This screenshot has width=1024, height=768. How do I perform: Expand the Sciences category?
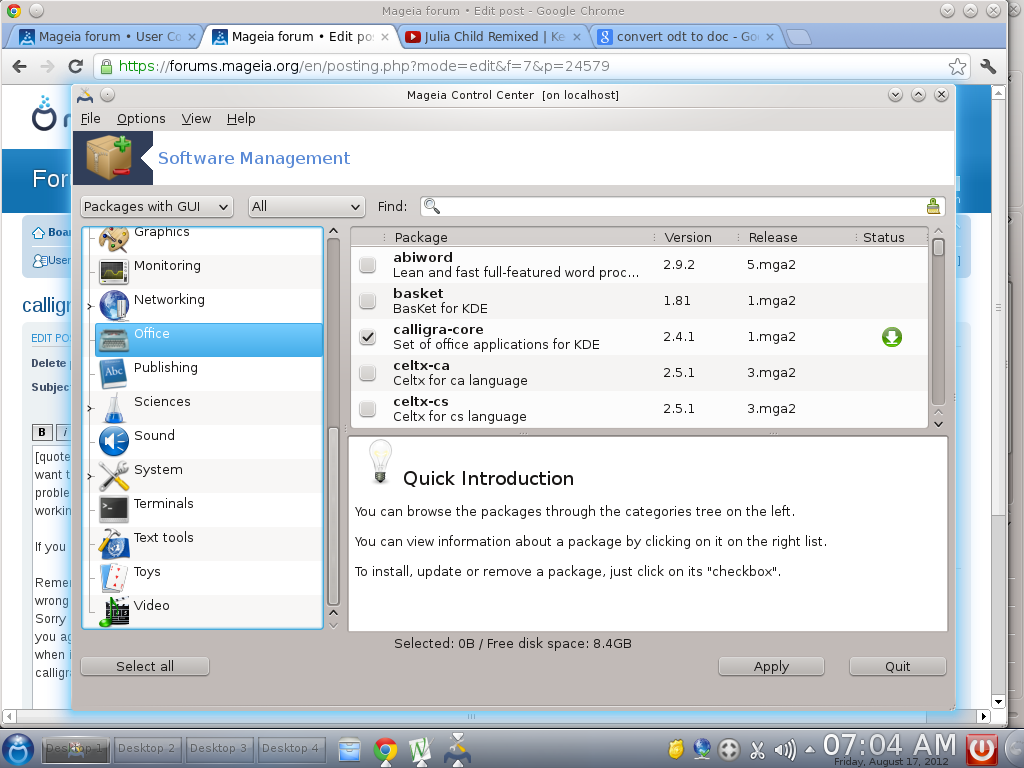pos(90,408)
